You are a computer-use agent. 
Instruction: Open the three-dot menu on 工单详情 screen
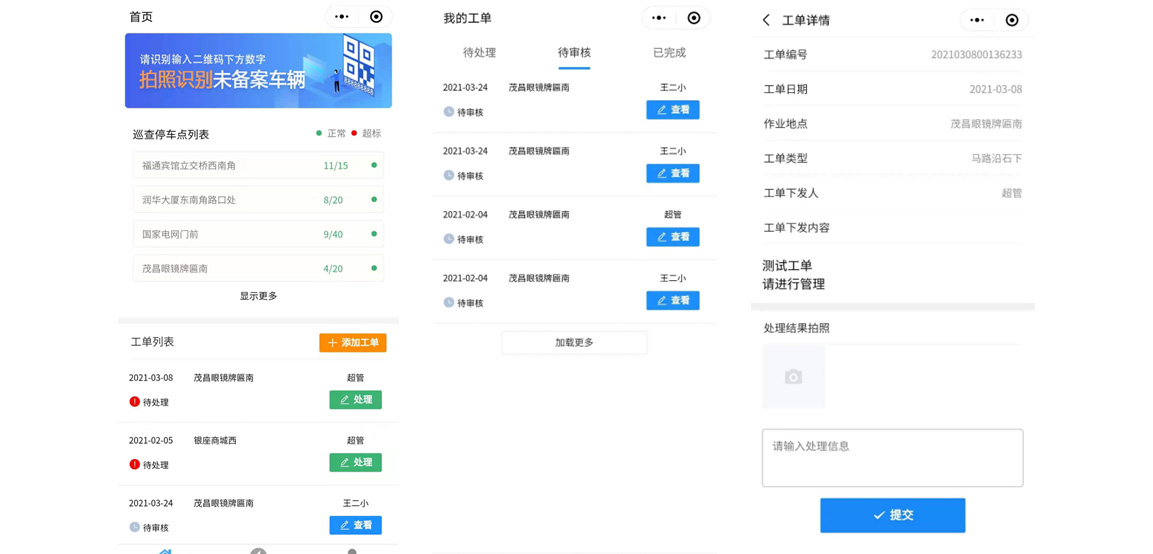point(977,20)
